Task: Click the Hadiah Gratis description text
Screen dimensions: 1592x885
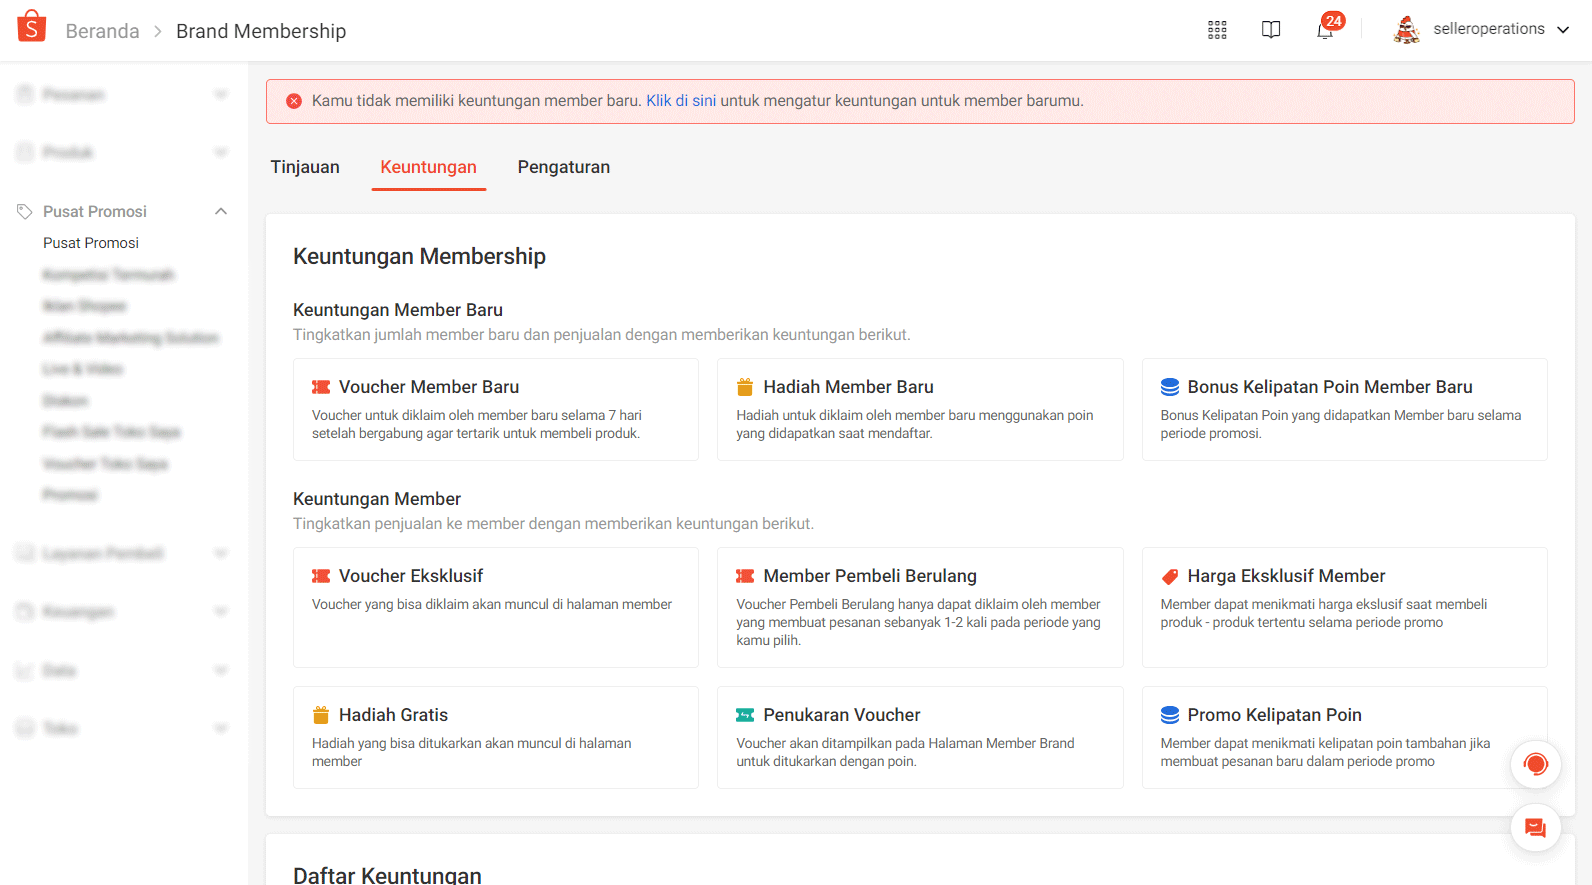Action: (x=472, y=752)
